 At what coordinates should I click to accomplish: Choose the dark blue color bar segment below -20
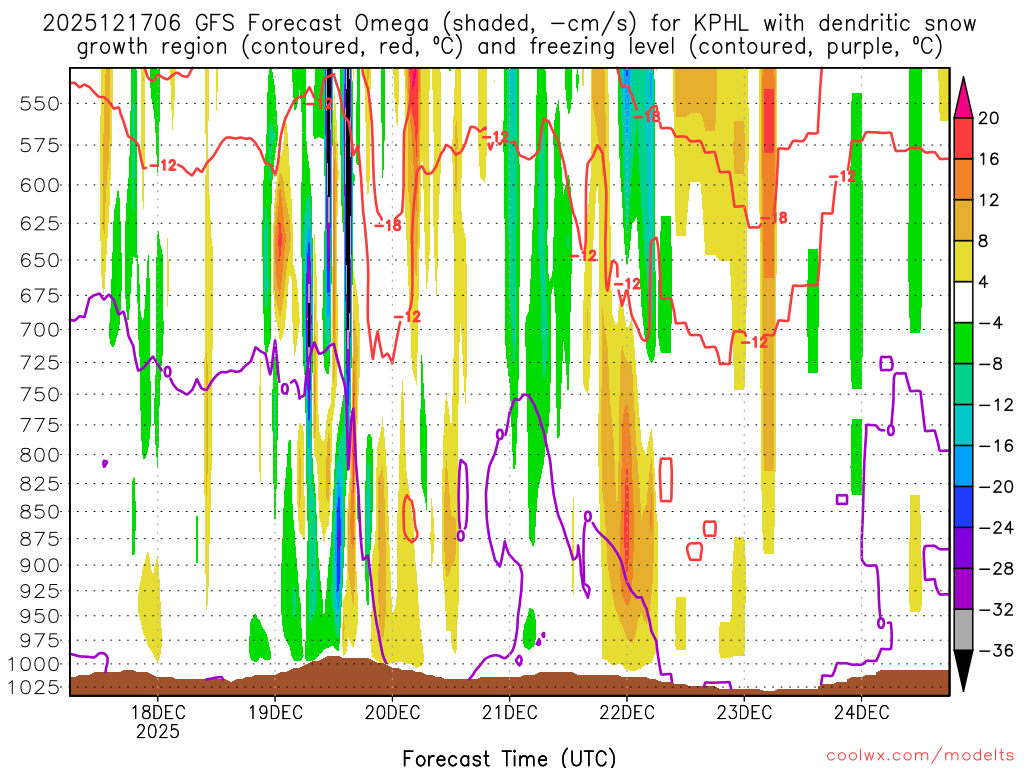click(963, 507)
